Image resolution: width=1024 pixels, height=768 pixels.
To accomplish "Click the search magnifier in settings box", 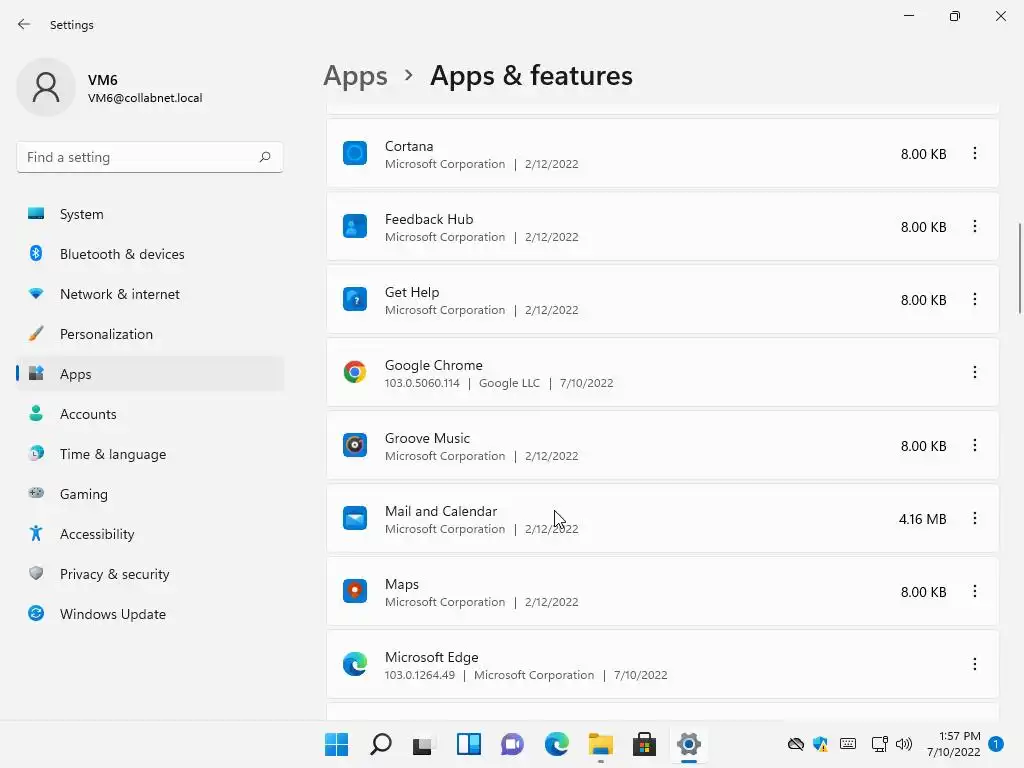I will point(264,157).
